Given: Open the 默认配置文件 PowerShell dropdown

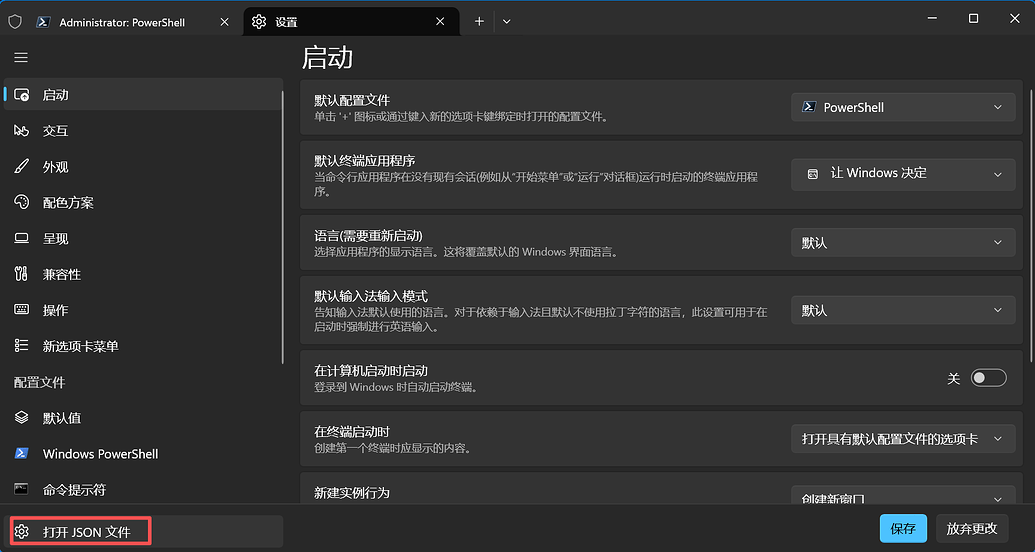Looking at the screenshot, I should [903, 107].
